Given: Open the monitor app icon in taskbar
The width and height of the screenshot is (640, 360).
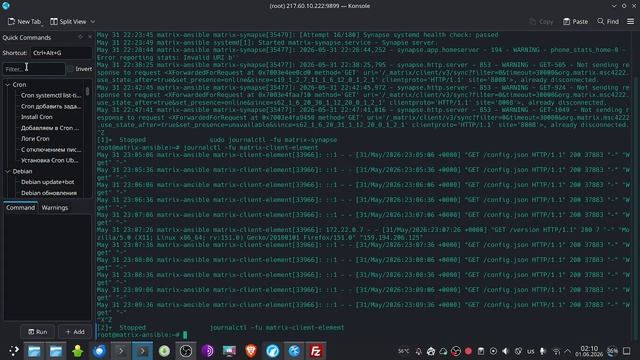Looking at the screenshot, I should coord(229,351).
